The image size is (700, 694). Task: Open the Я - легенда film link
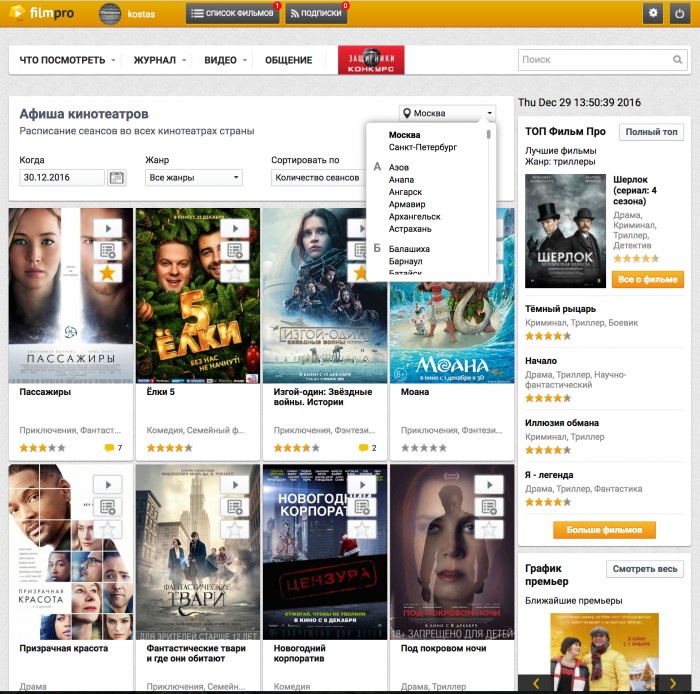pos(549,475)
